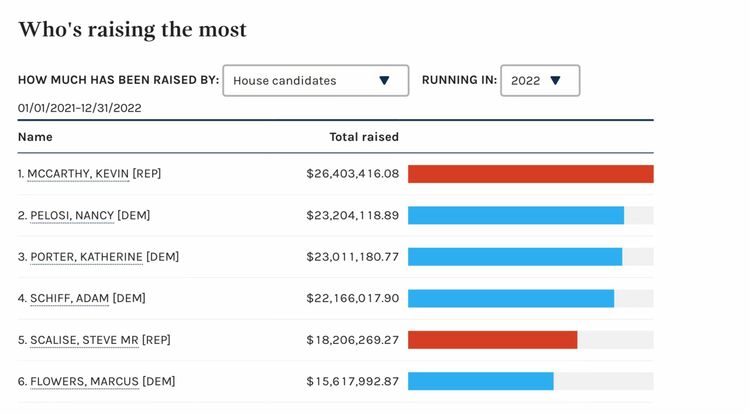Open the SCALISE, STEVE MR candidate link
The width and height of the screenshot is (750, 414).
84,340
